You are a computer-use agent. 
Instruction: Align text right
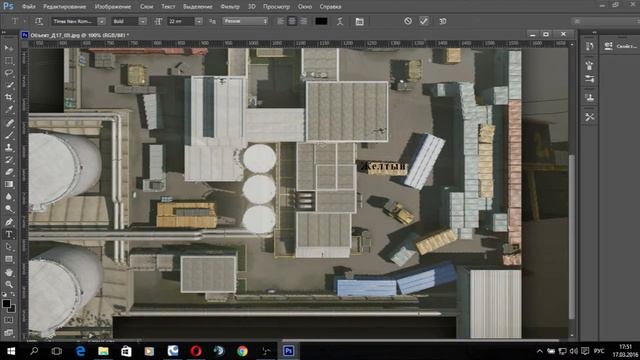pyautogui.click(x=303, y=21)
